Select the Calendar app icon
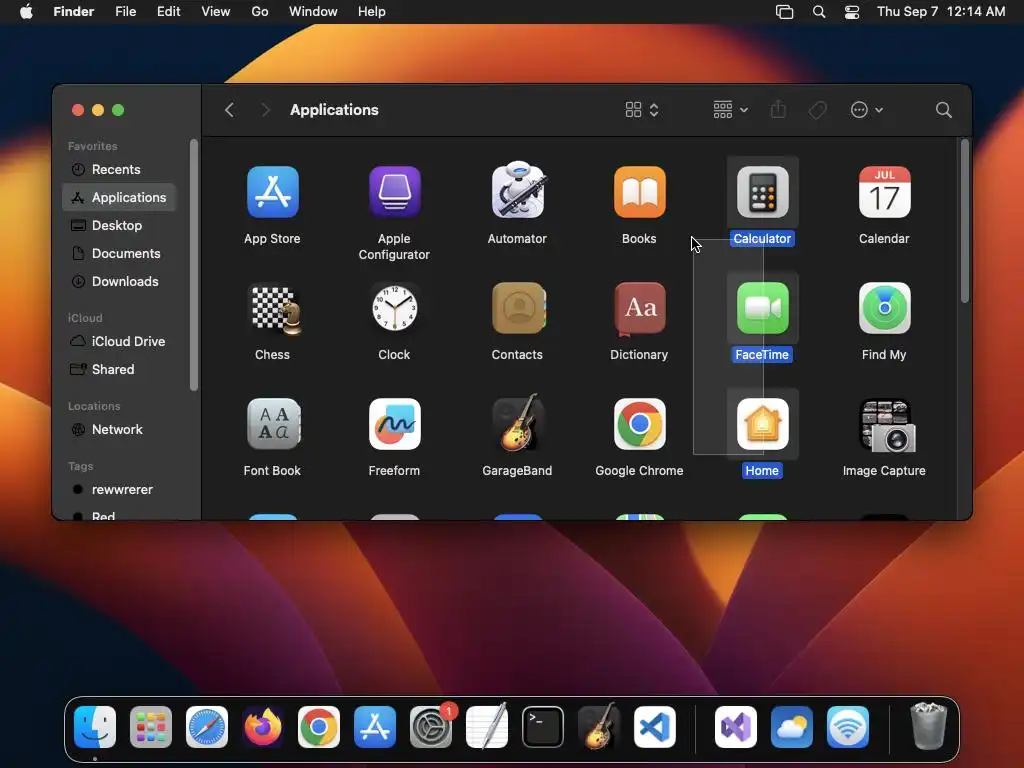 point(884,192)
